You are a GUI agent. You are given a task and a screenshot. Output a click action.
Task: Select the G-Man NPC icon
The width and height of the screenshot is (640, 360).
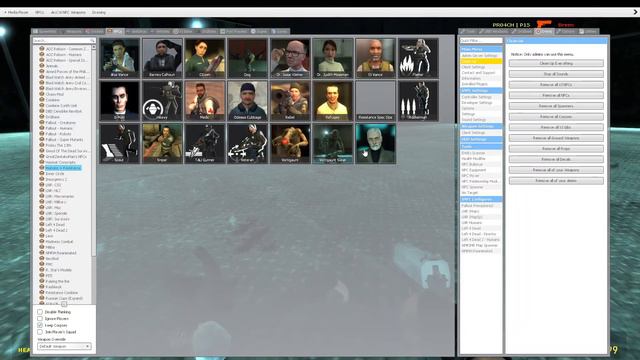click(x=120, y=101)
